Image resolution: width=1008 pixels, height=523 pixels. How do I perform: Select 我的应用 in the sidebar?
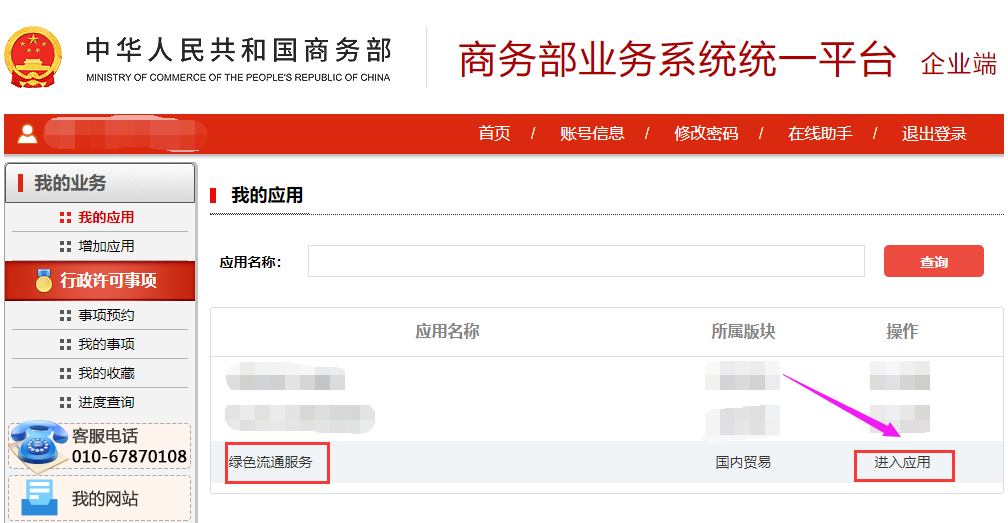(x=106, y=218)
